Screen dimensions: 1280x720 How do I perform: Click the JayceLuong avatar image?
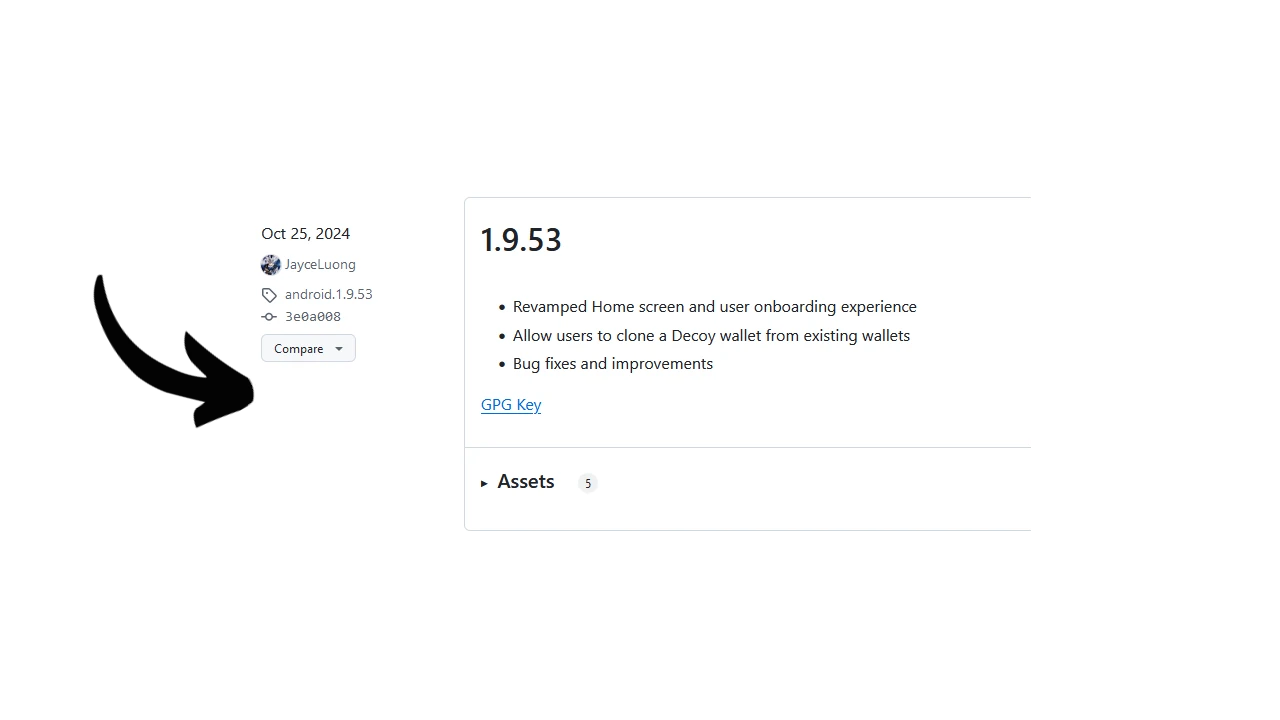pyautogui.click(x=270, y=265)
